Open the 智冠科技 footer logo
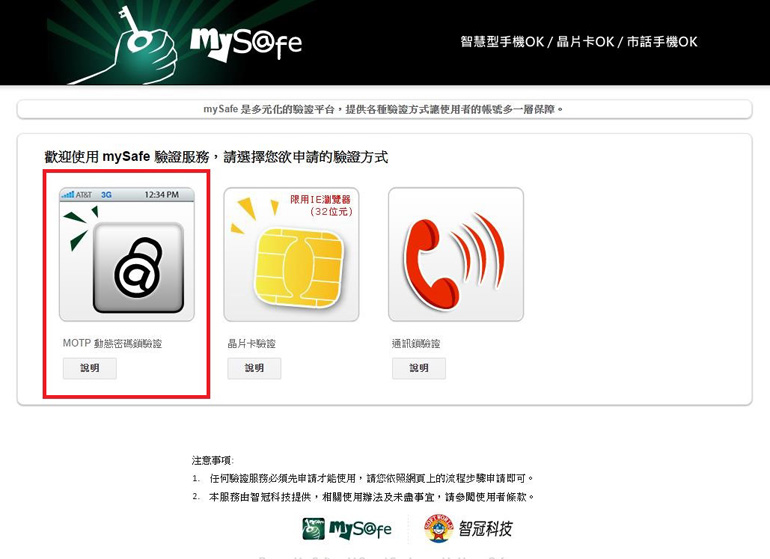Image resolution: width=770 pixels, height=559 pixels. click(x=468, y=529)
